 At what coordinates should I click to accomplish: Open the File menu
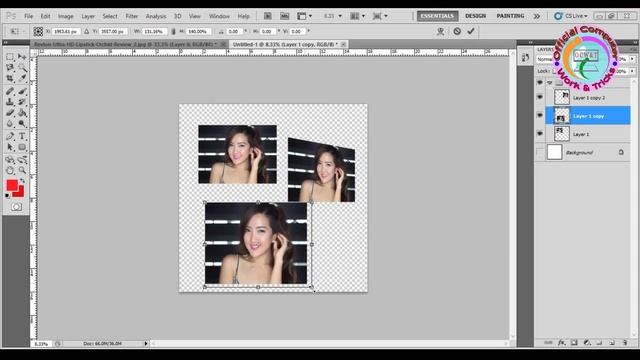29,16
